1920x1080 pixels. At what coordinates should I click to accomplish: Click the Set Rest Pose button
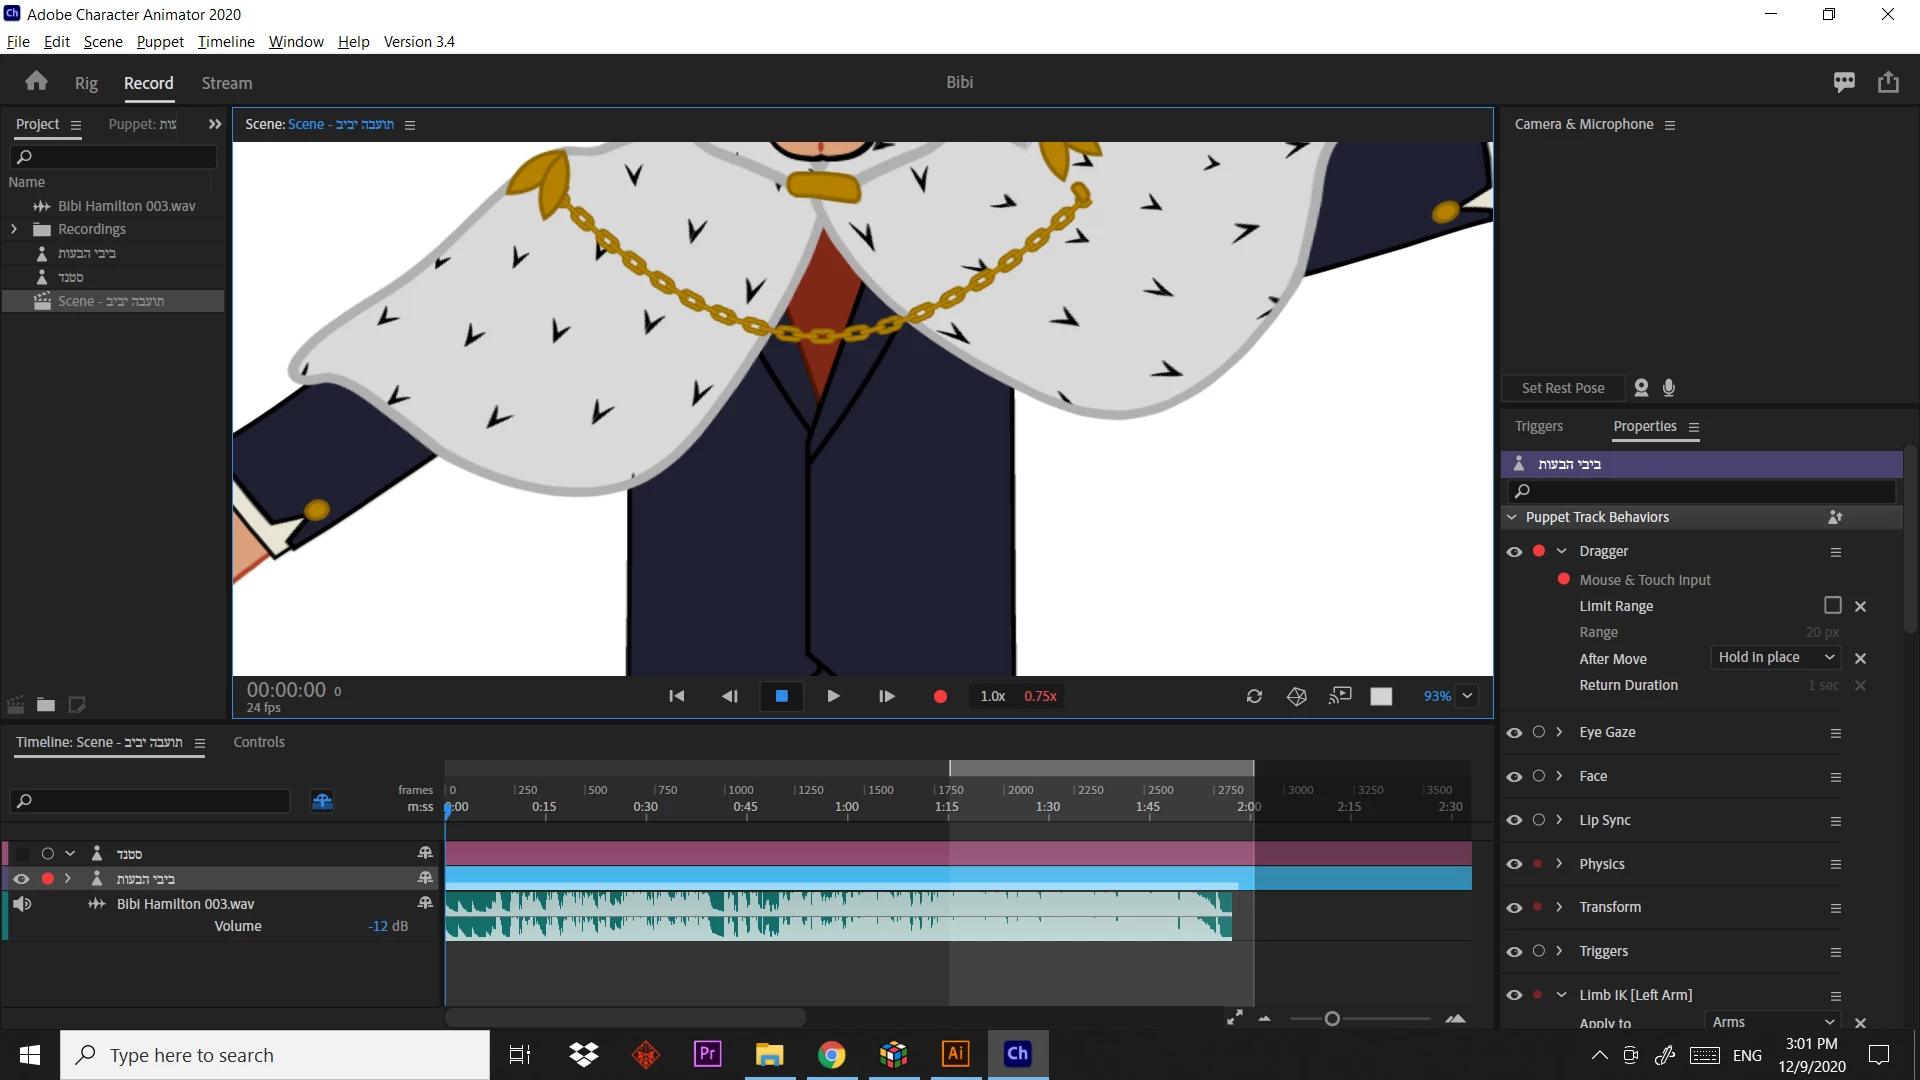tap(1562, 388)
